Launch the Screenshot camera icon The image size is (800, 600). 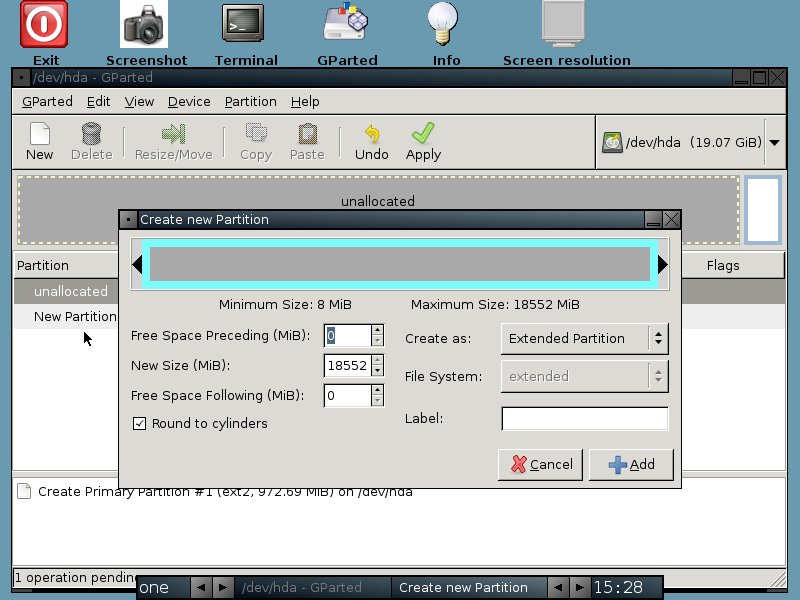coord(144,24)
